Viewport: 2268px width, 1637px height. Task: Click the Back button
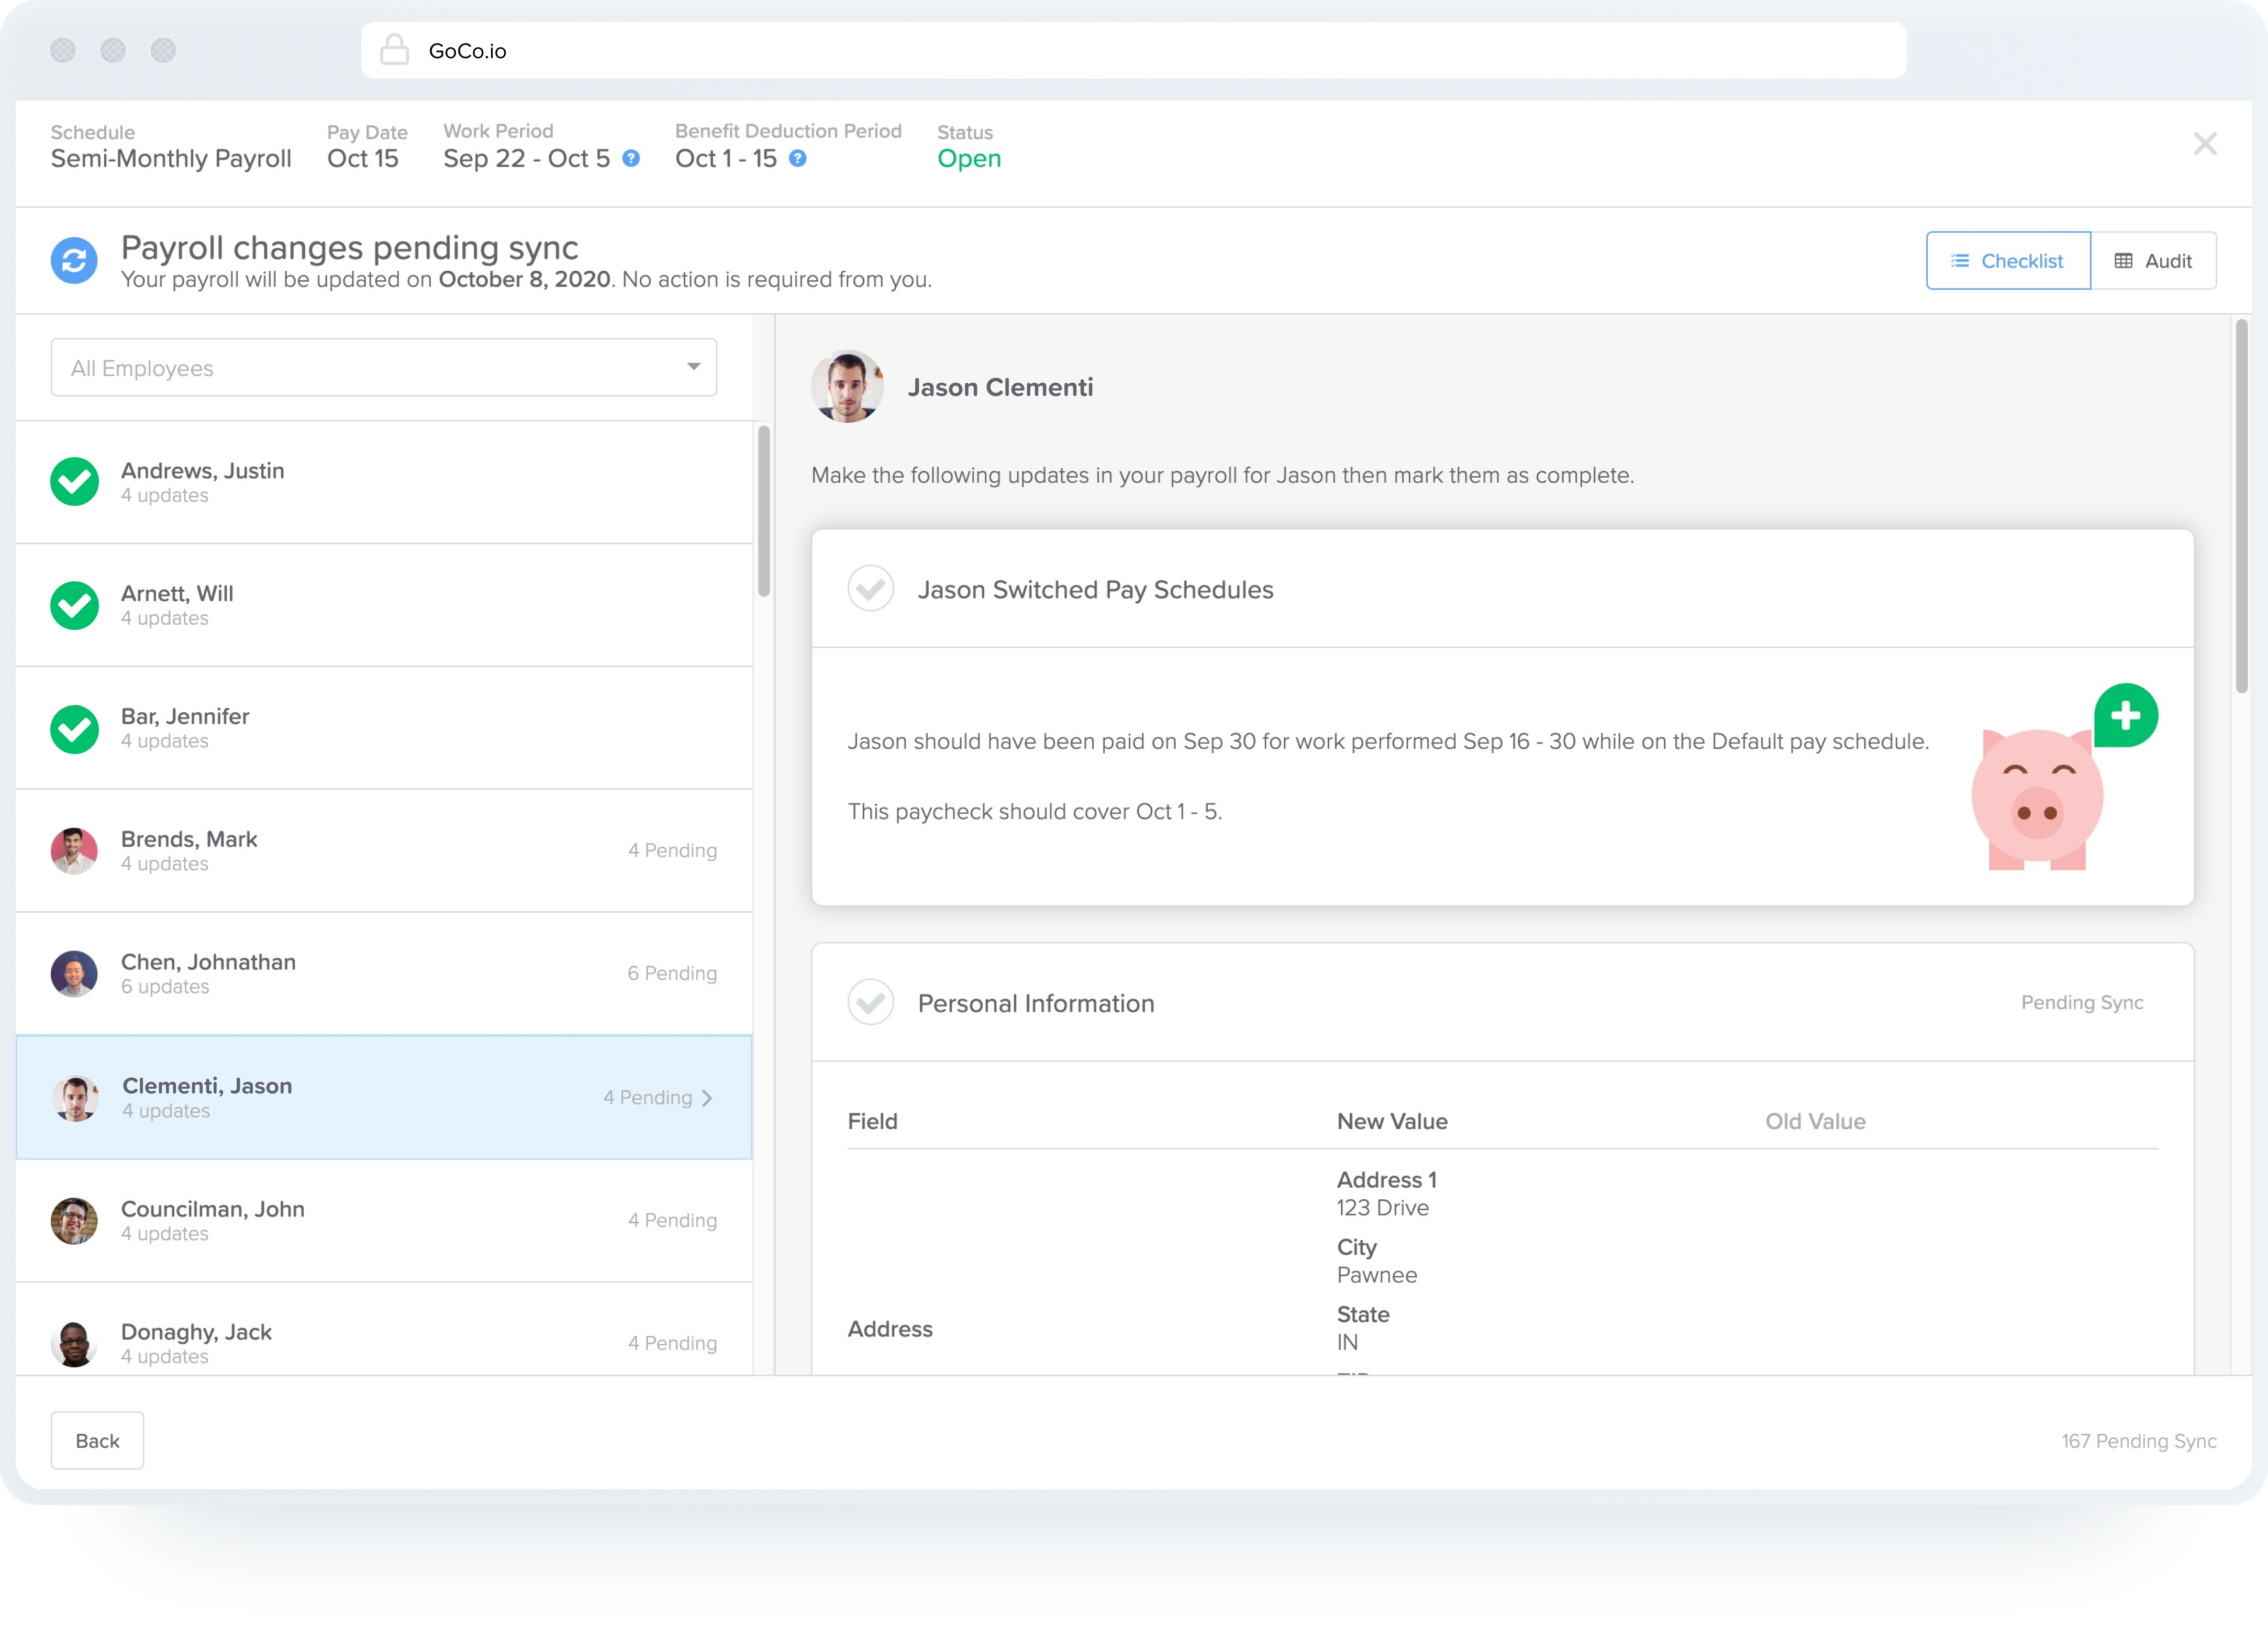coord(97,1440)
